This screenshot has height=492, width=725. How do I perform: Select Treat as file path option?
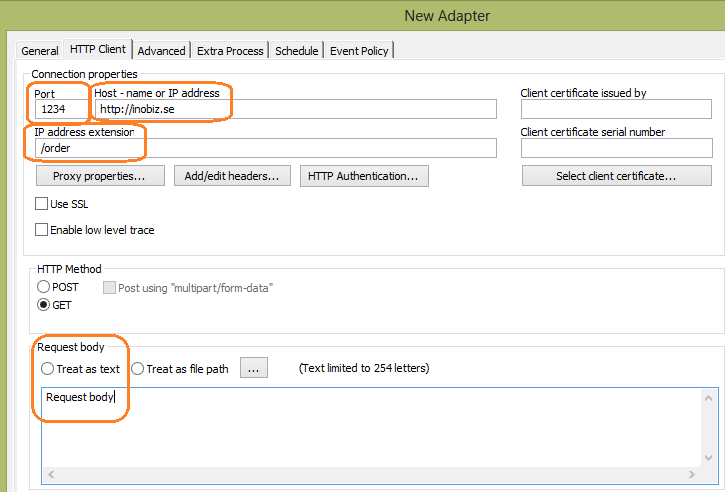pyautogui.click(x=138, y=368)
